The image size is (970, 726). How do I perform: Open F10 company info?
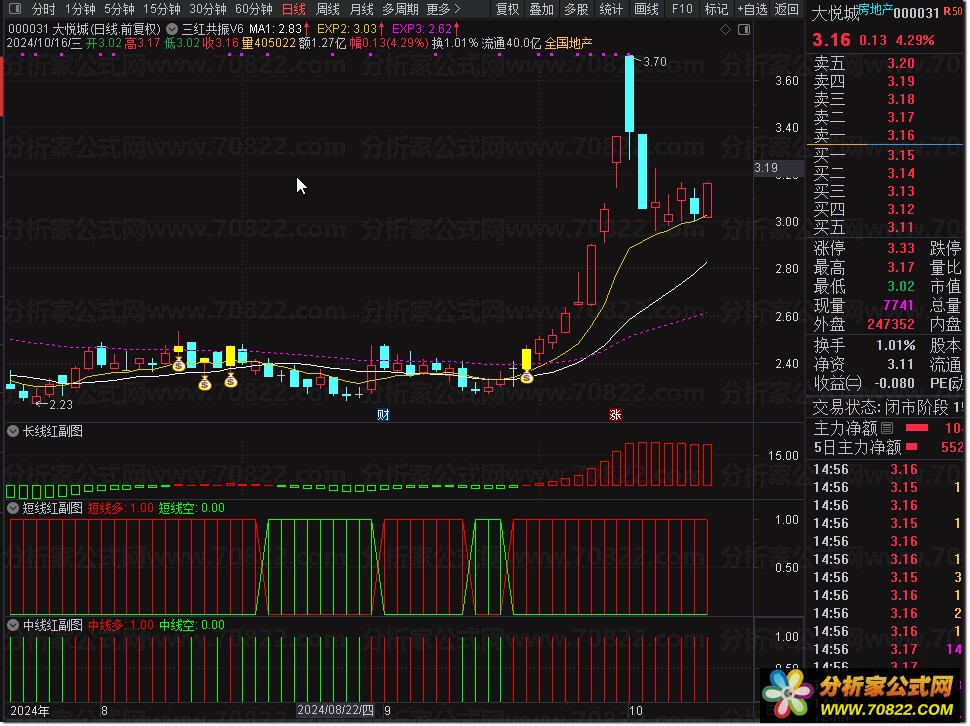coord(682,9)
